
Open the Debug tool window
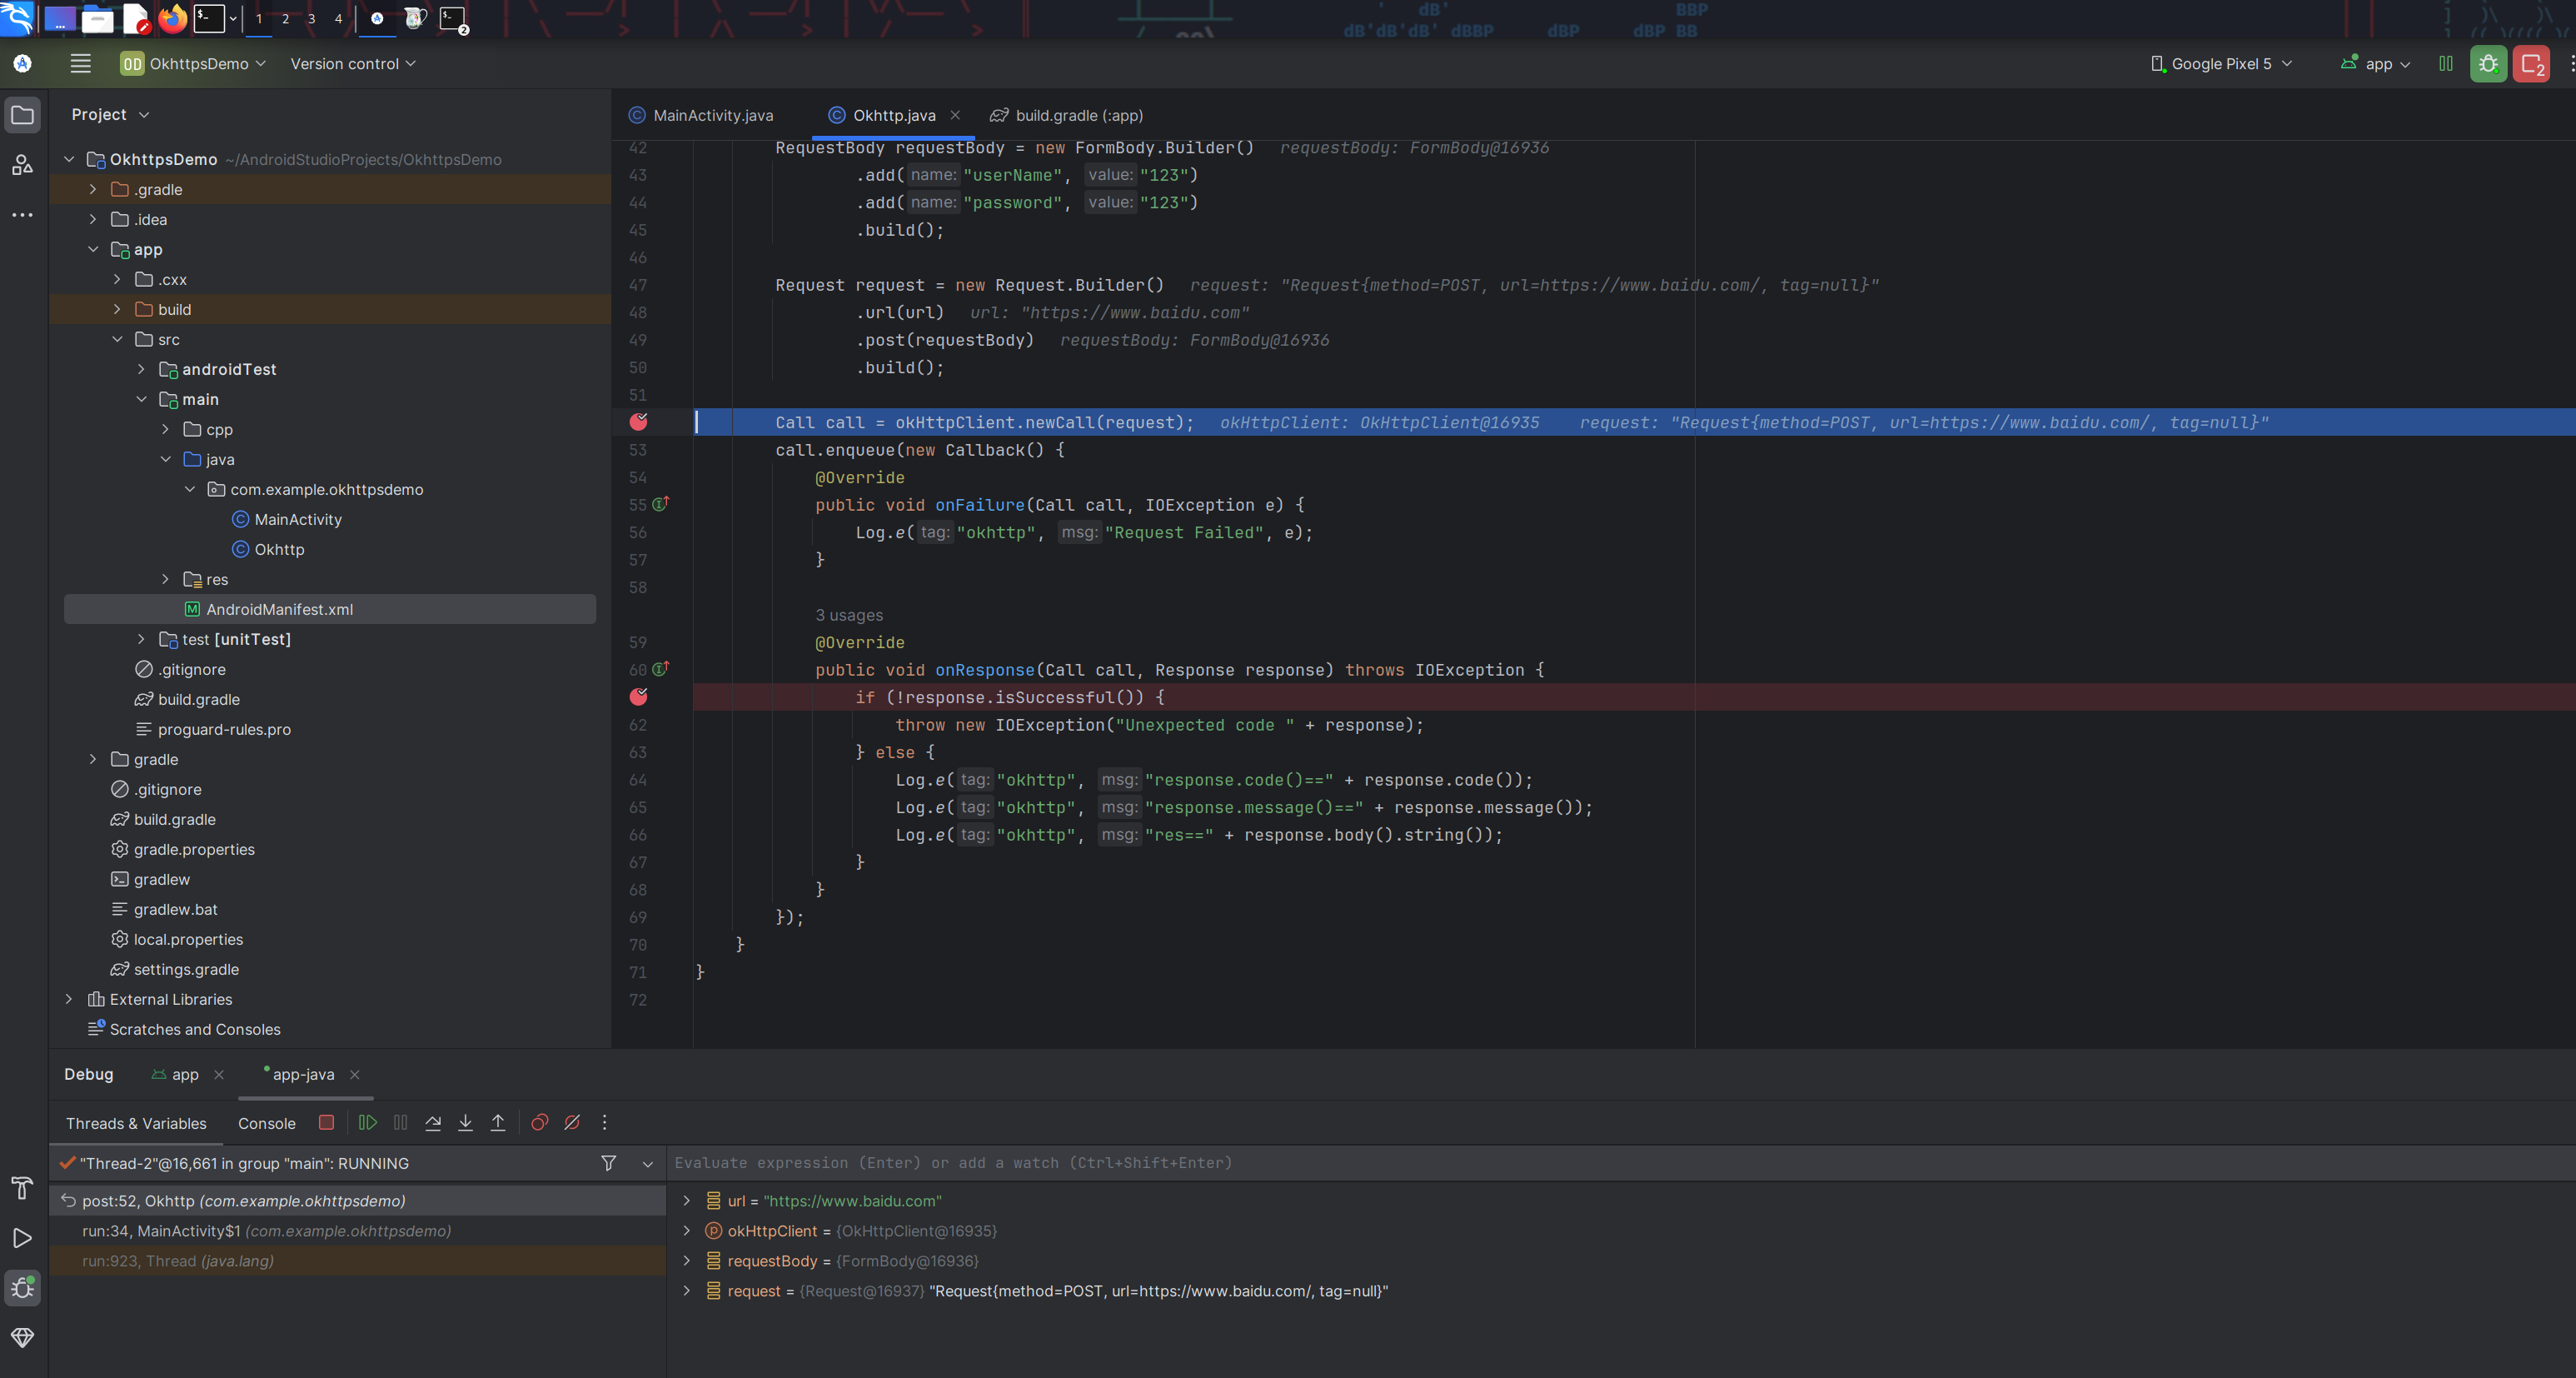point(22,1288)
